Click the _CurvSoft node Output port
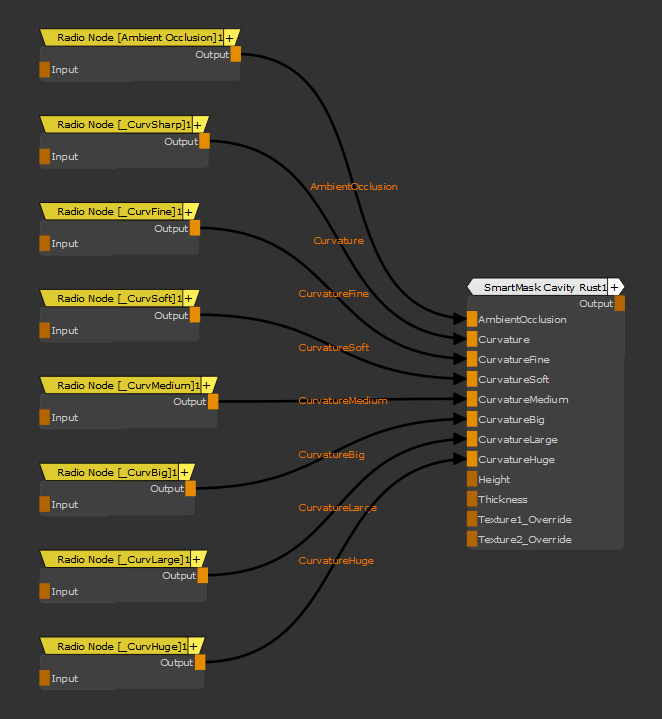Viewport: 662px width, 719px height. click(194, 315)
